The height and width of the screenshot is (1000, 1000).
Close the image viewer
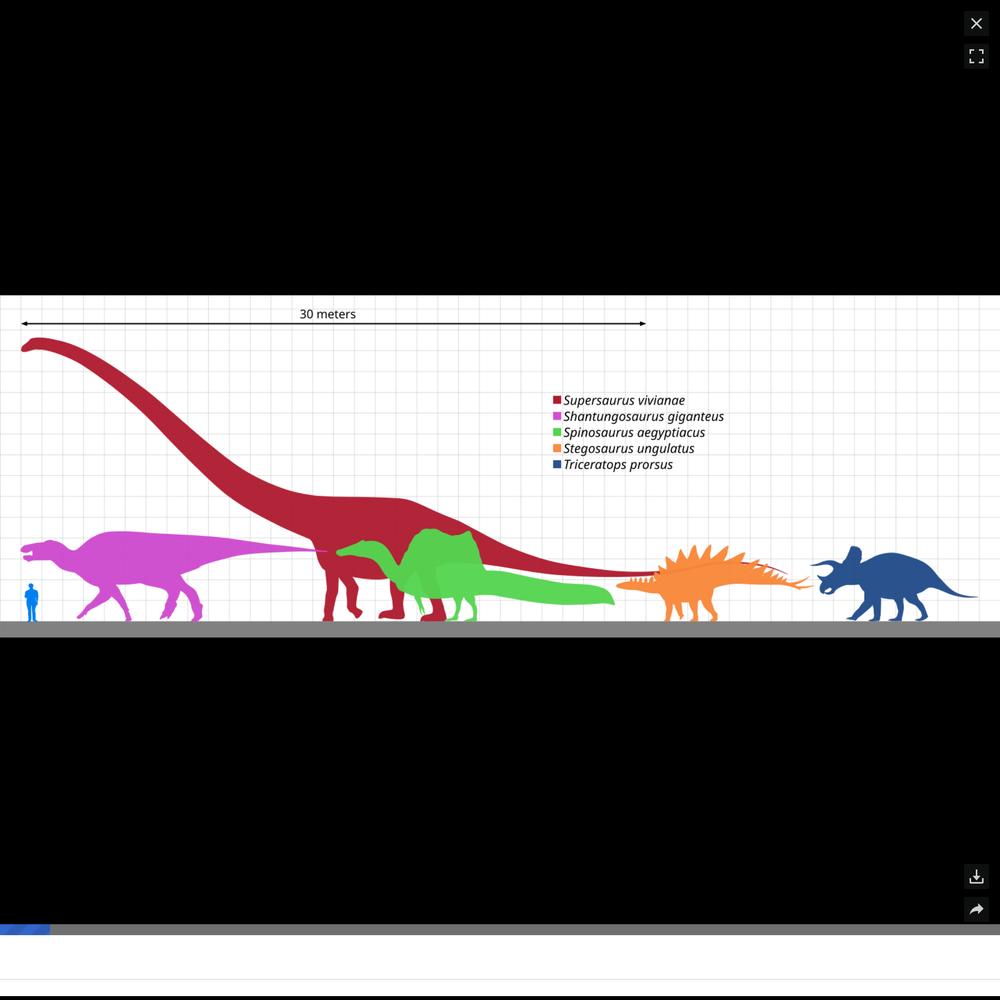coord(976,24)
